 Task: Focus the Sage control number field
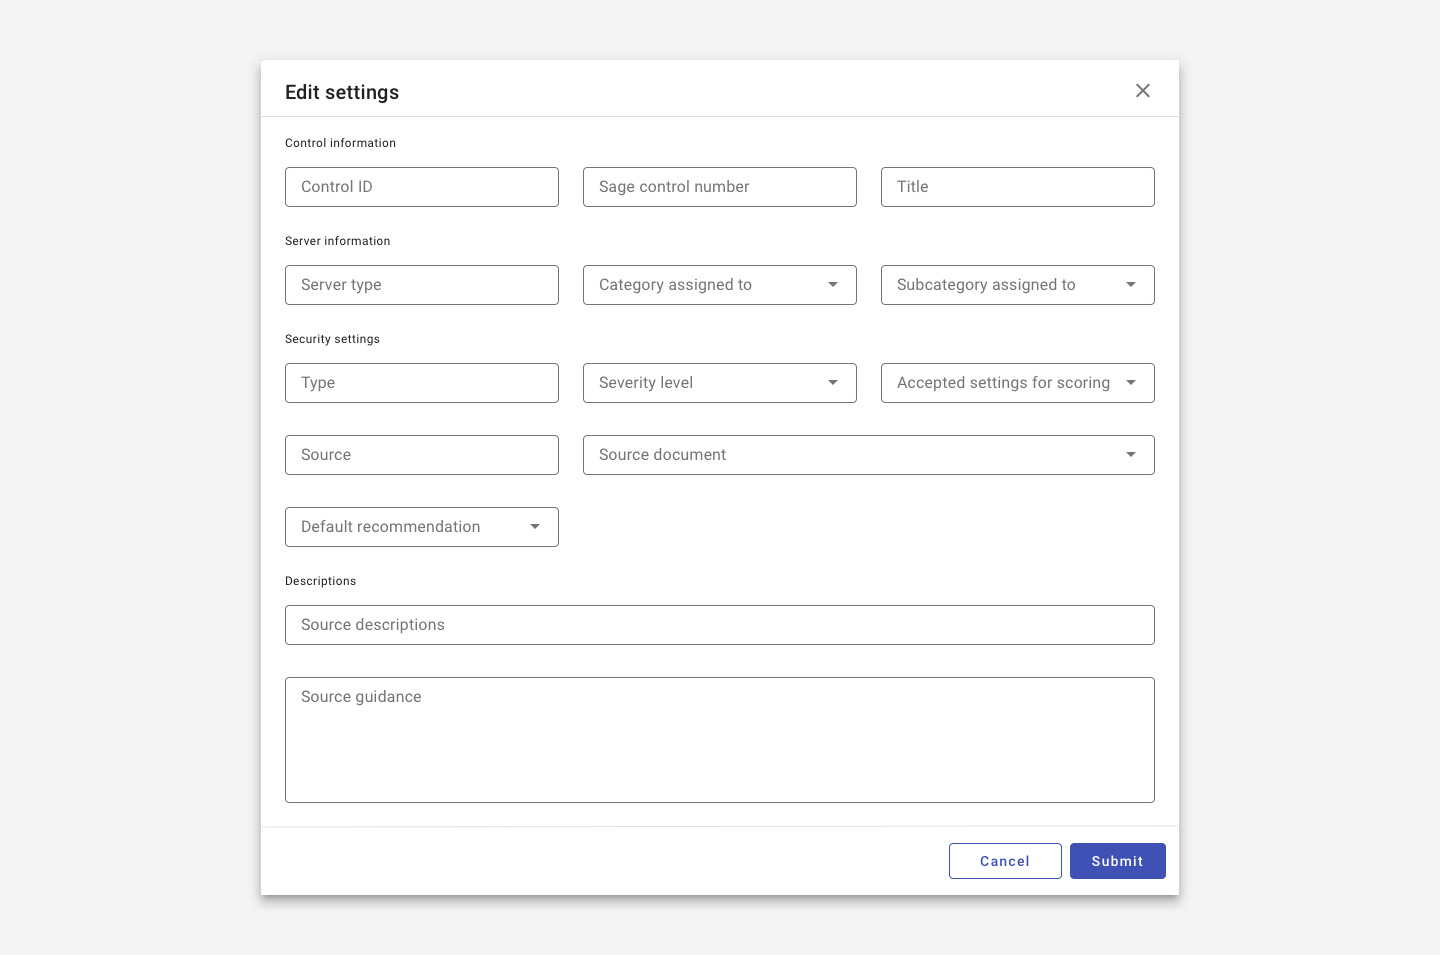[720, 187]
